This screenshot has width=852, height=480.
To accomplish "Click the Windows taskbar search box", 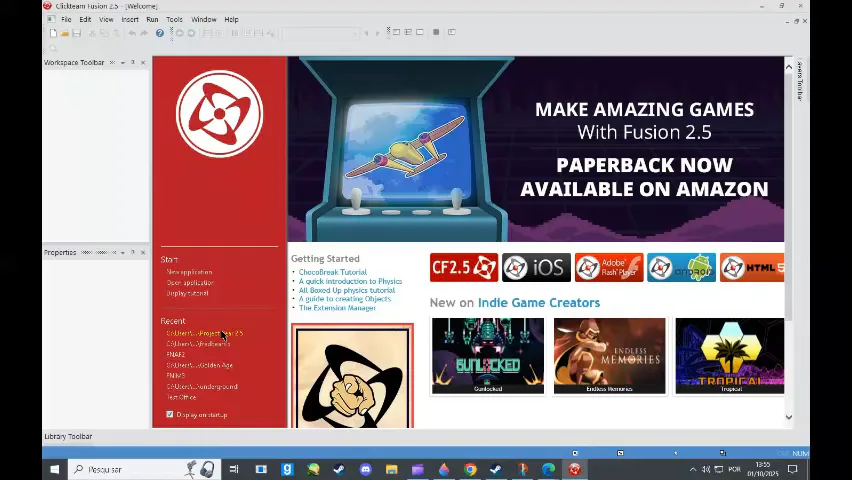I will click(x=145, y=469).
